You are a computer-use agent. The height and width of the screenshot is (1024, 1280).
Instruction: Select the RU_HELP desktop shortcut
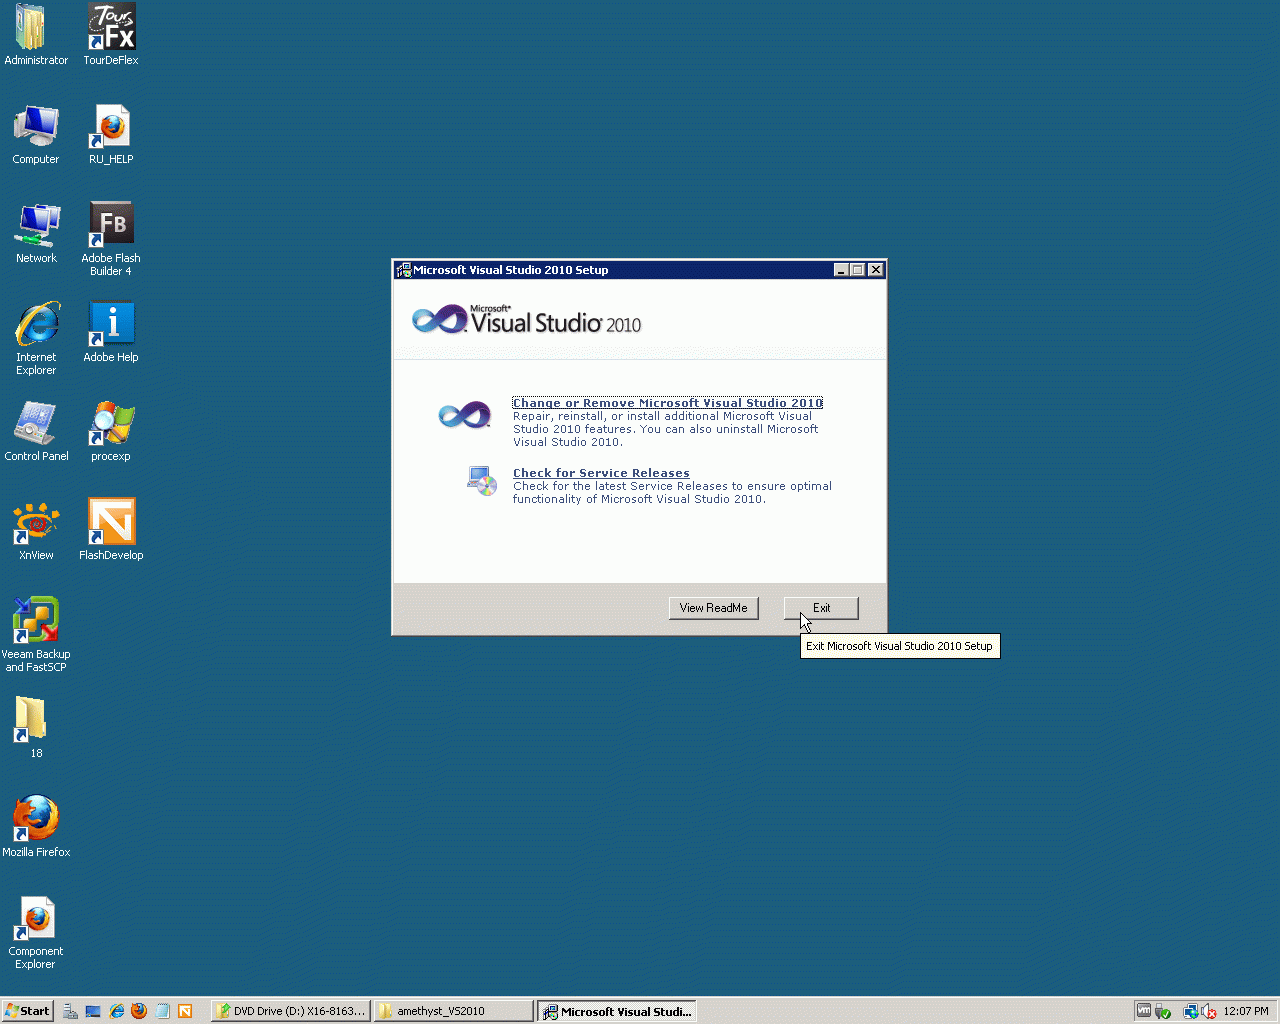[x=111, y=134]
